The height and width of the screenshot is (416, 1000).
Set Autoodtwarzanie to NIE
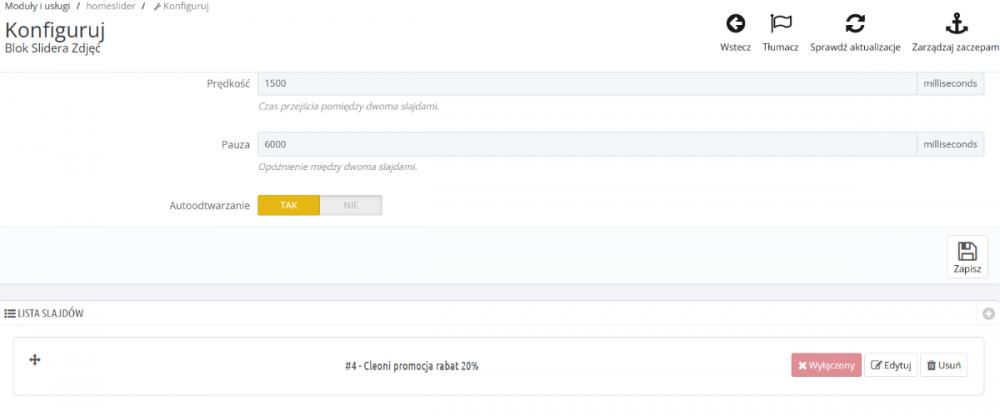point(351,205)
